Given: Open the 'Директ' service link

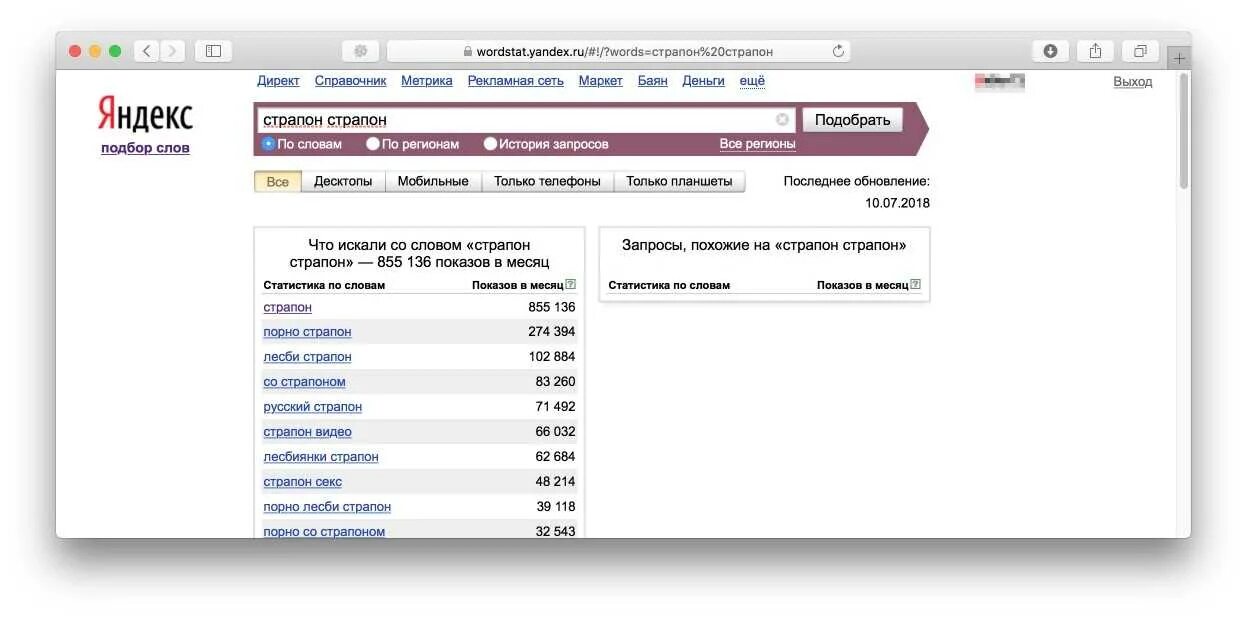Looking at the screenshot, I should pos(278,81).
